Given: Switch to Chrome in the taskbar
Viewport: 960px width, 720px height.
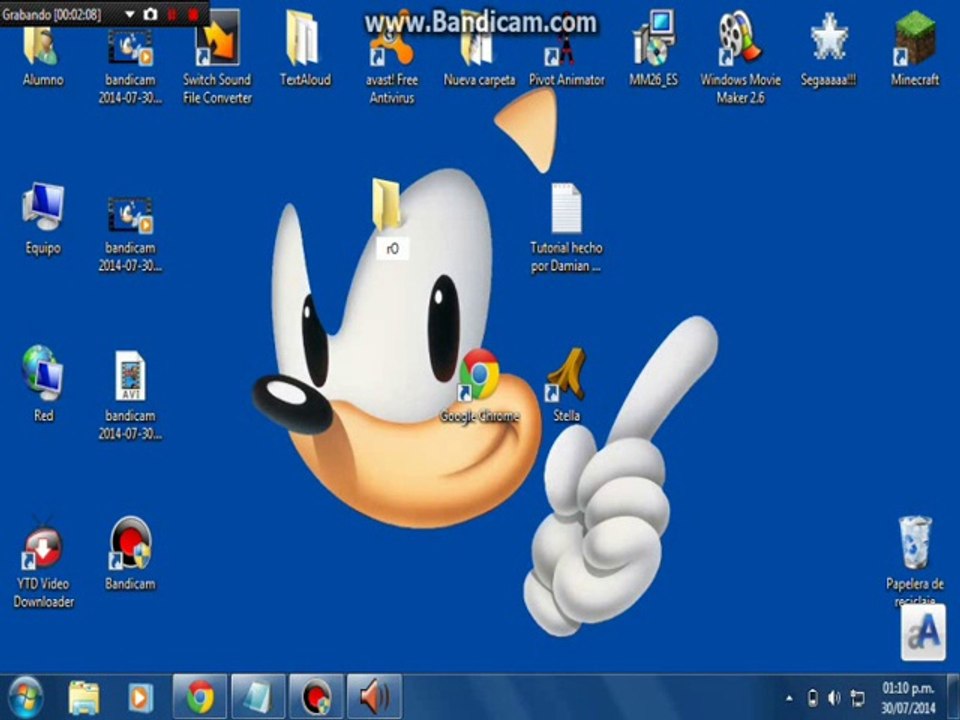Looking at the screenshot, I should pos(200,697).
